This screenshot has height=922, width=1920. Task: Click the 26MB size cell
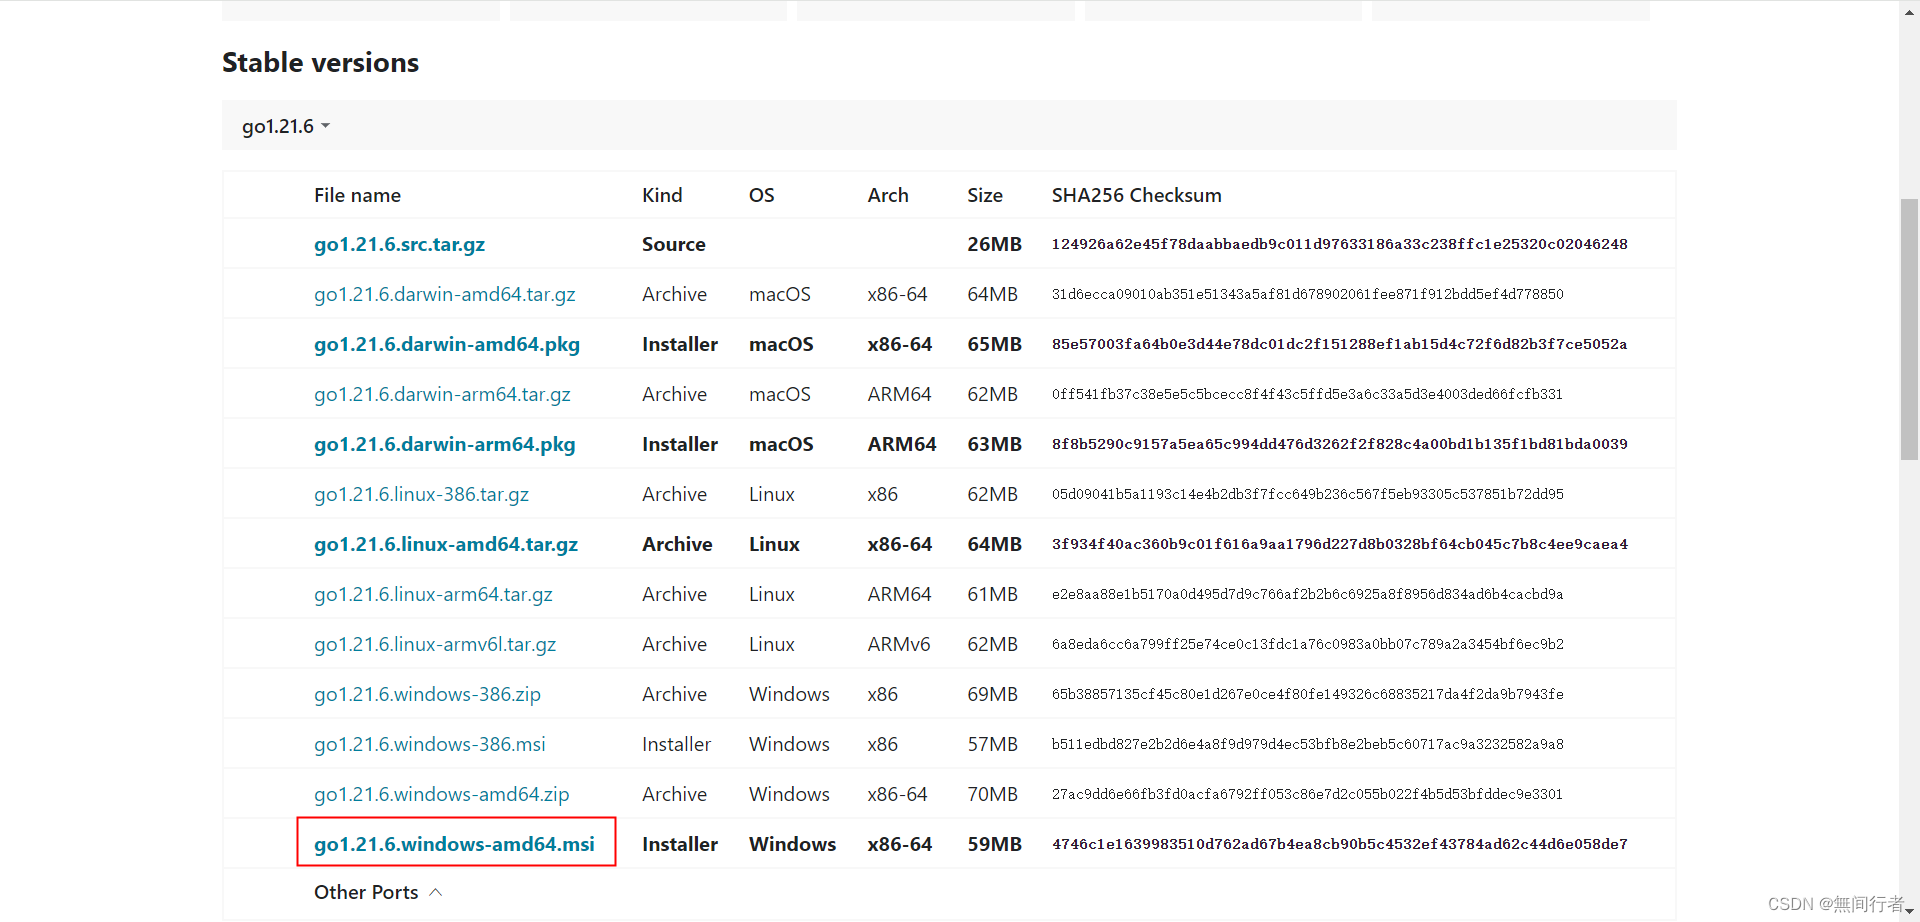pos(994,244)
